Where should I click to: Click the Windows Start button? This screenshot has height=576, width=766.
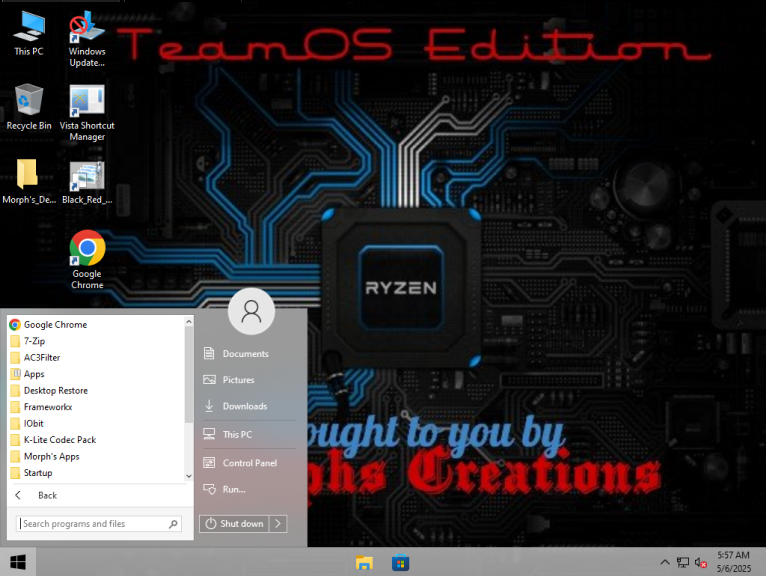click(18, 562)
